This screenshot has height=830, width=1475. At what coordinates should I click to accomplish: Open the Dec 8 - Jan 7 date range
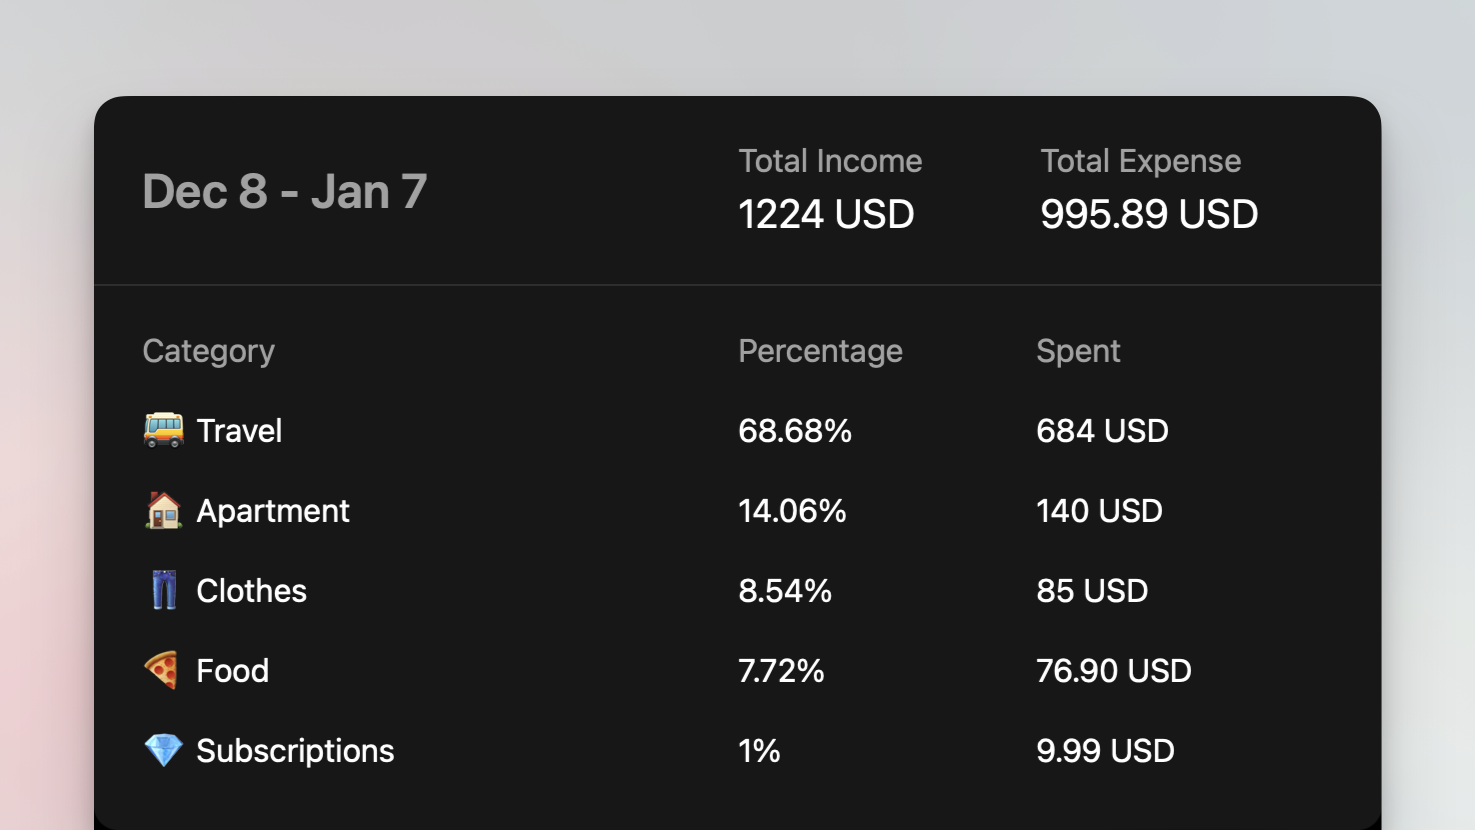[284, 191]
